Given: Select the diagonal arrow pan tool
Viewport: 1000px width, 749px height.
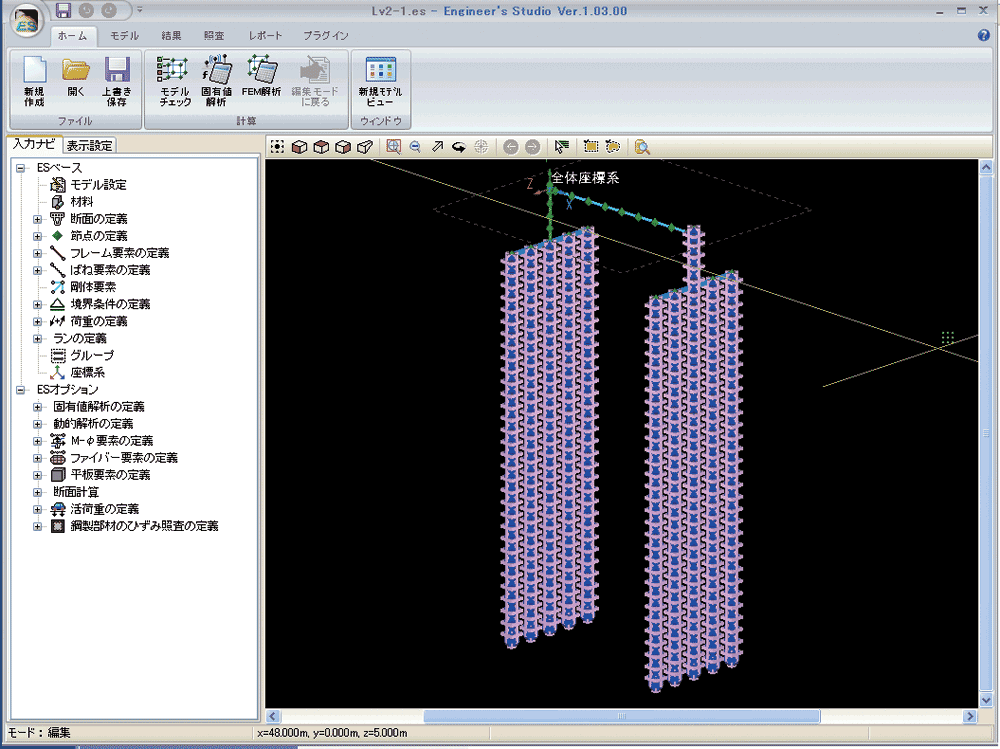Looking at the screenshot, I should point(437,147).
